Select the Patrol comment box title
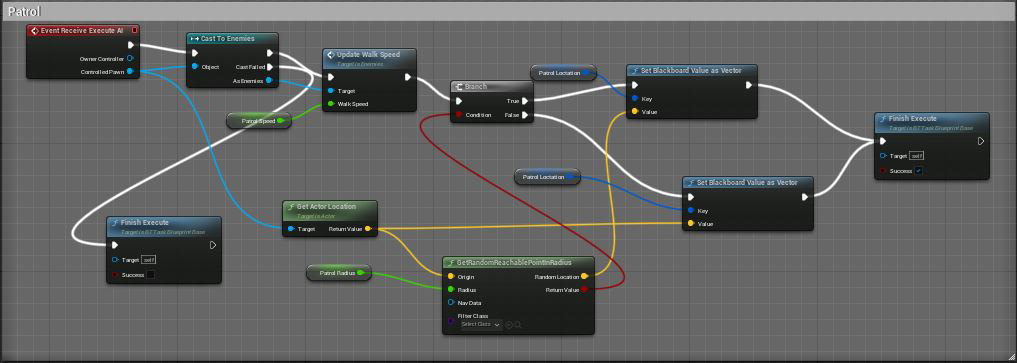Screen dimensions: 1017x363 click(25, 12)
